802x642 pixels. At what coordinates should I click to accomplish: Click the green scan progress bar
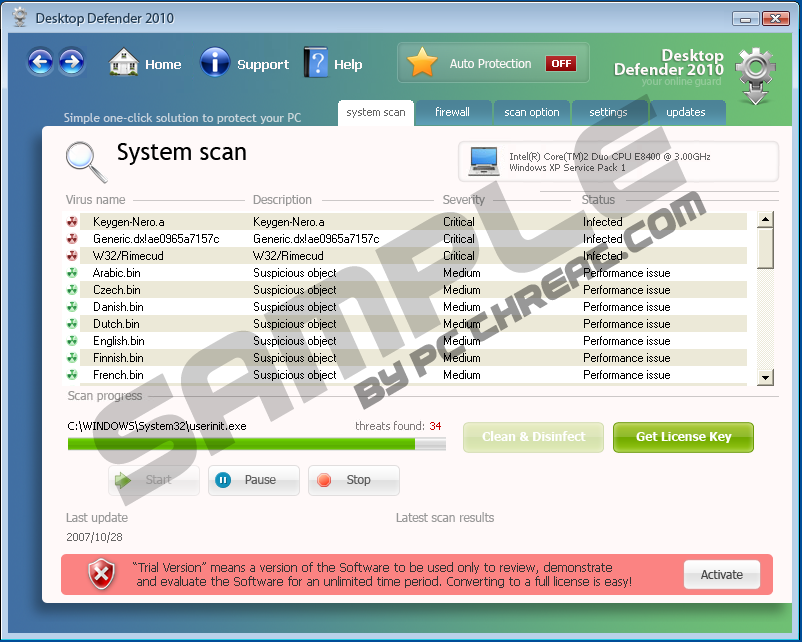(256, 443)
